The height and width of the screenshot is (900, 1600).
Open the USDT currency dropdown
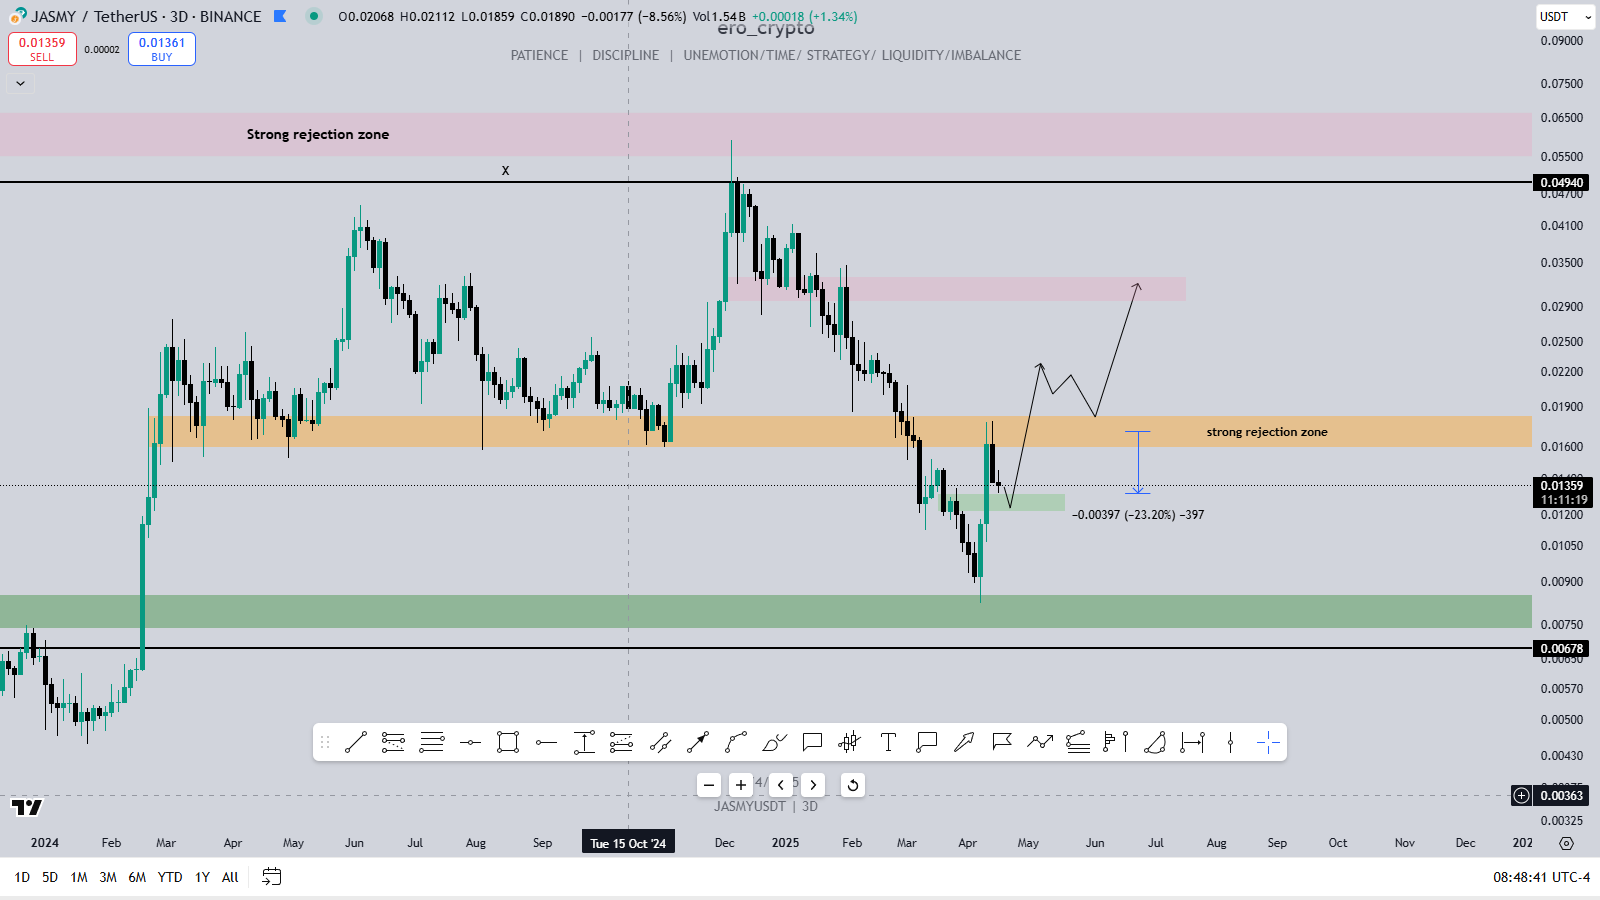(x=1566, y=16)
